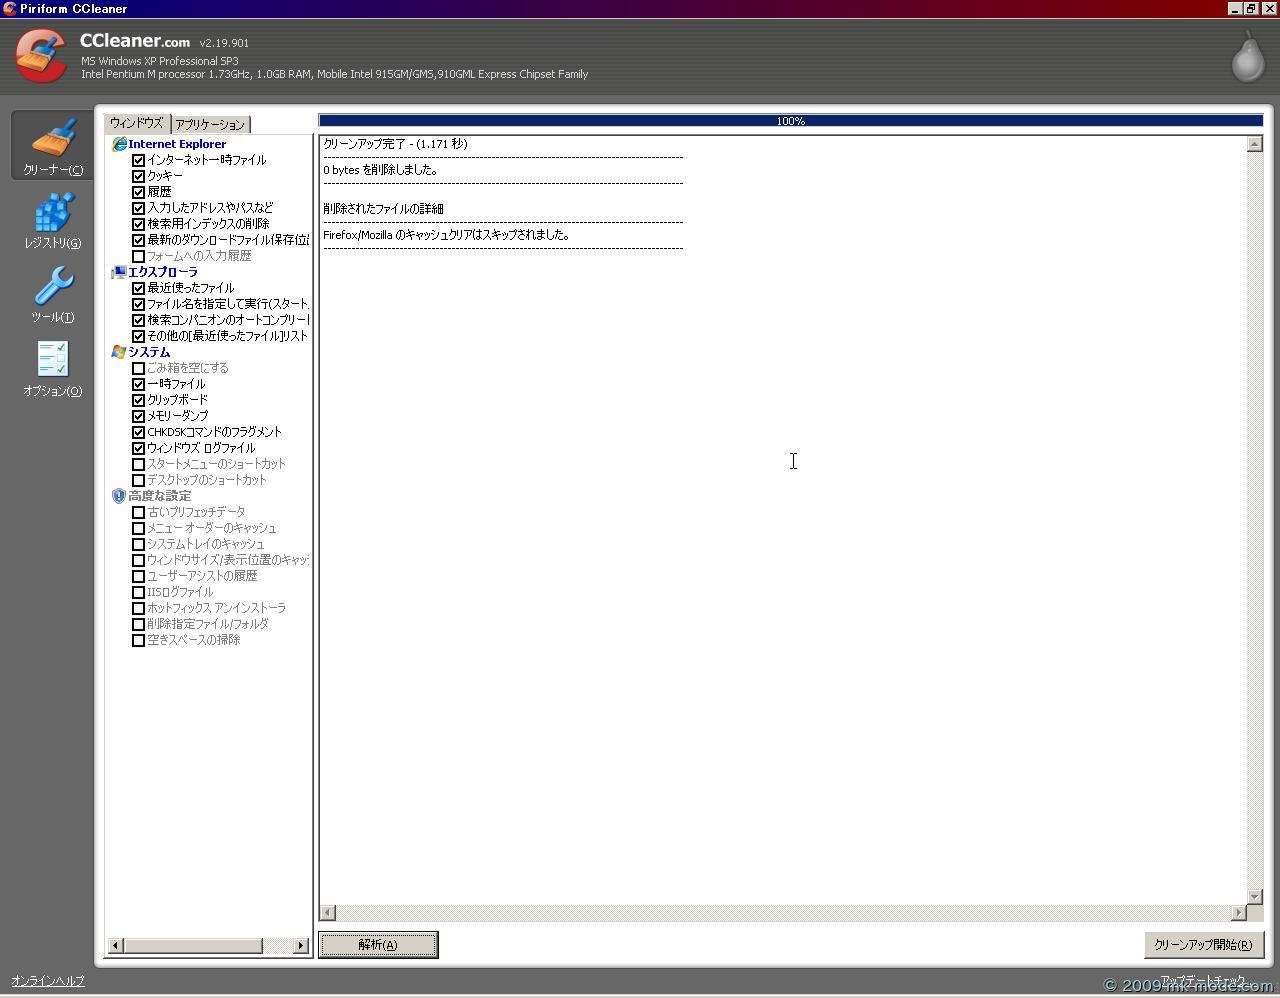This screenshot has height=998, width=1280.
Task: Select the ウィンドウズ tab
Action: [137, 123]
